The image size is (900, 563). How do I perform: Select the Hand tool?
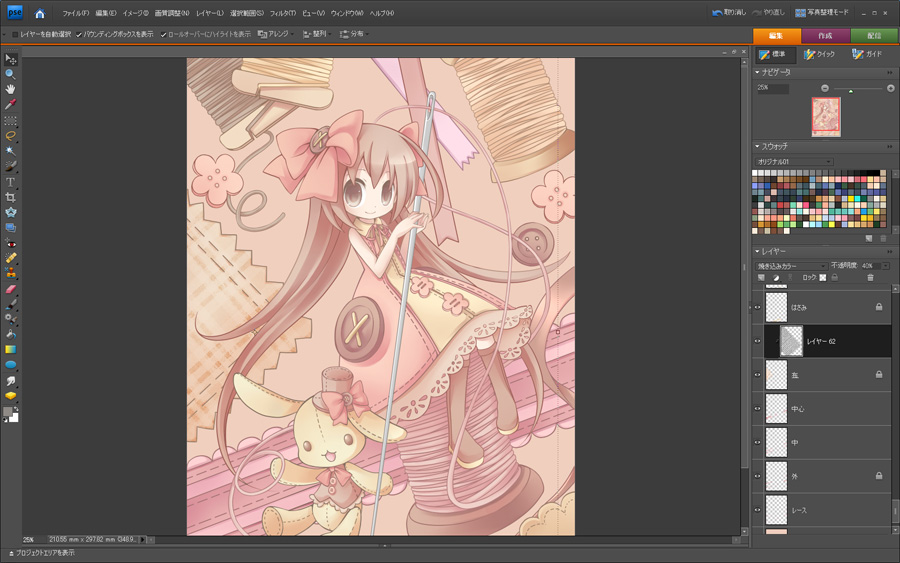click(x=10, y=89)
